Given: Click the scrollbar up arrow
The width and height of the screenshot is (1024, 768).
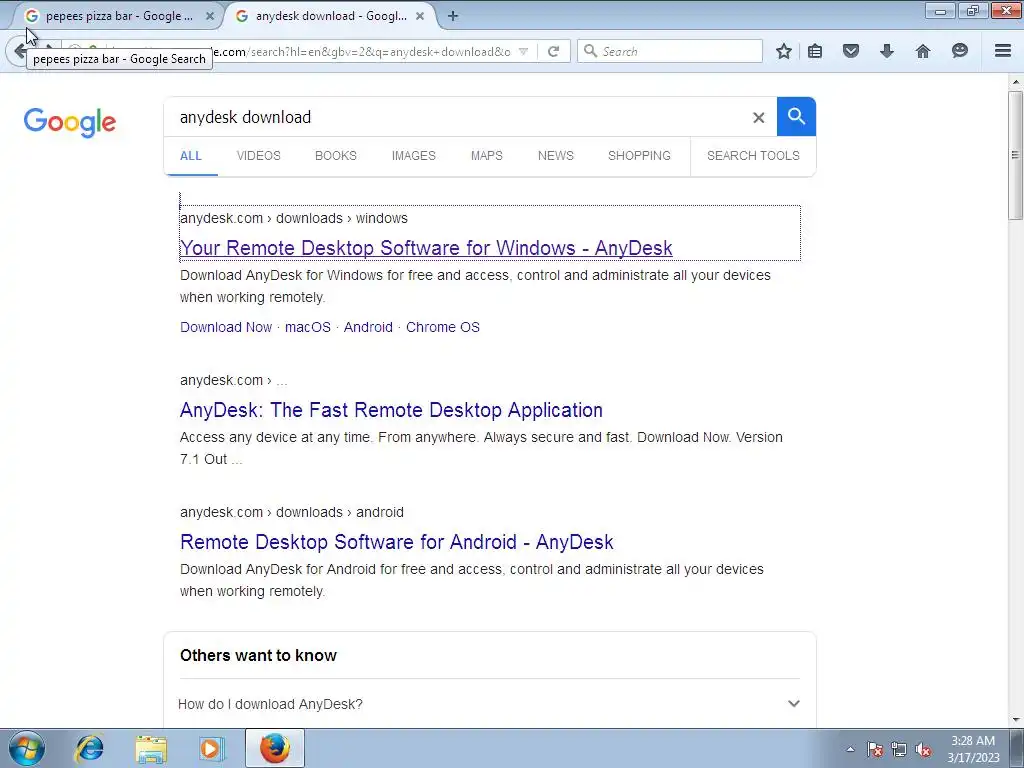Looking at the screenshot, I should [1015, 82].
